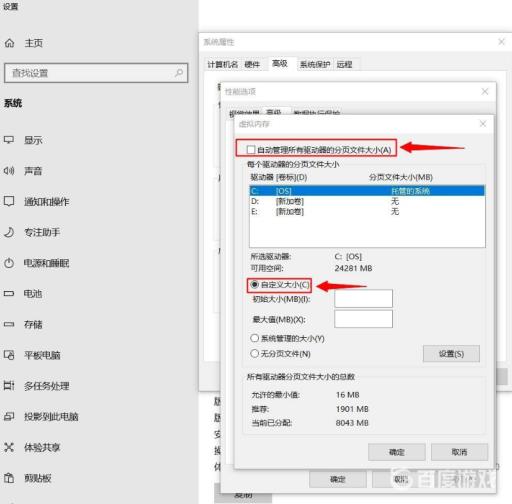The width and height of the screenshot is (512, 504).
Task: Click the Focus assist (专注助手) moon icon
Action: (x=9, y=232)
